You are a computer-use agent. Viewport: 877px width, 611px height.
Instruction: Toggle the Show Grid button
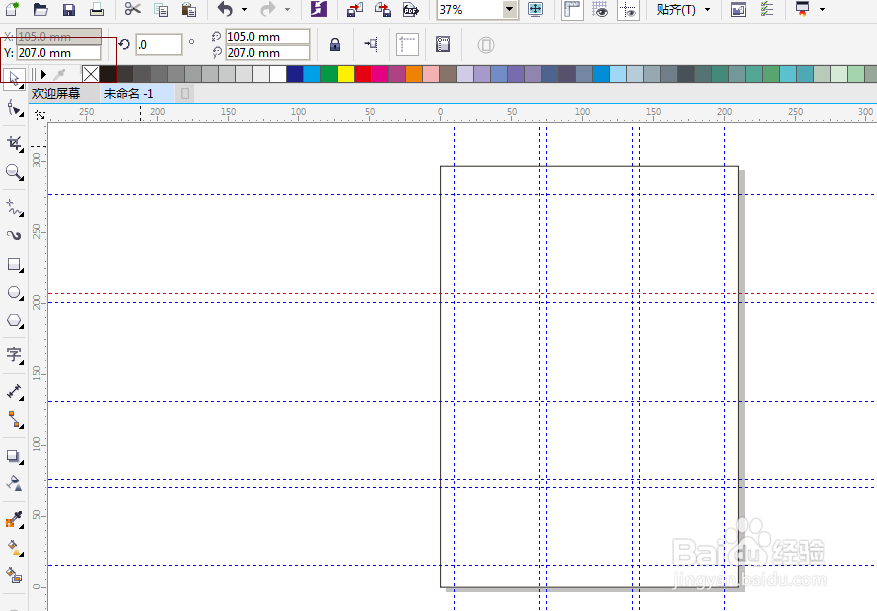click(600, 10)
